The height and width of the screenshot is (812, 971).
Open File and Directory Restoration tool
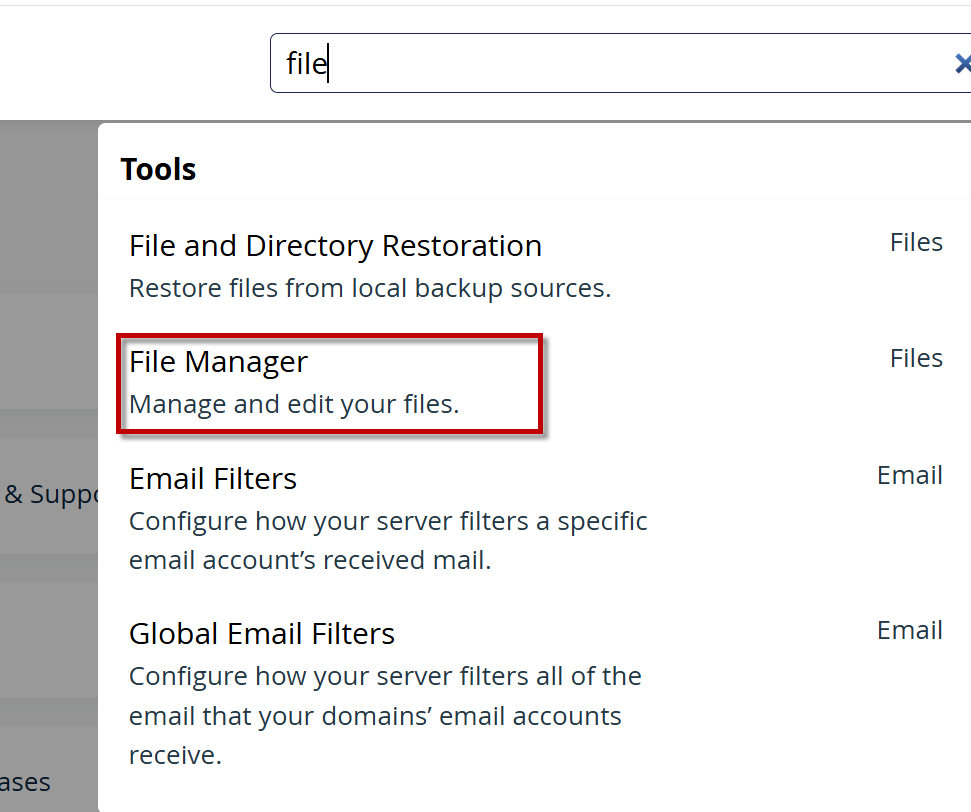(x=335, y=246)
